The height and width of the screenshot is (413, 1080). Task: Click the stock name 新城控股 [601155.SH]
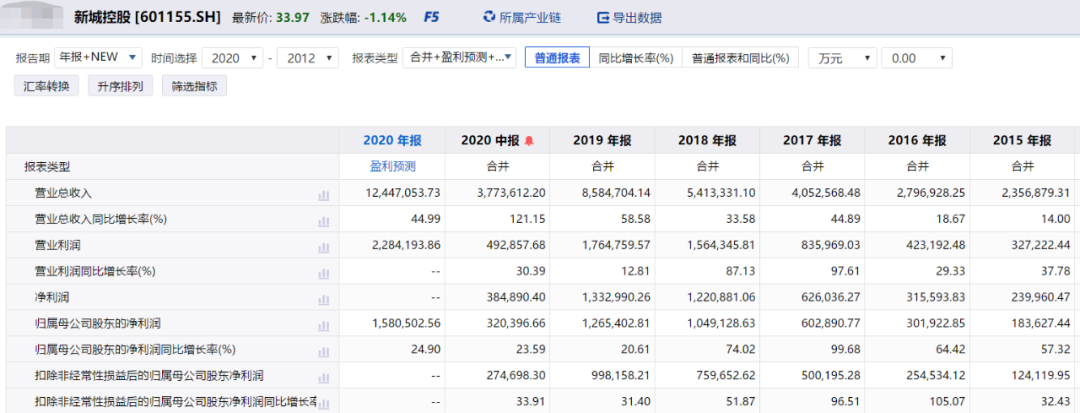[x=147, y=17]
